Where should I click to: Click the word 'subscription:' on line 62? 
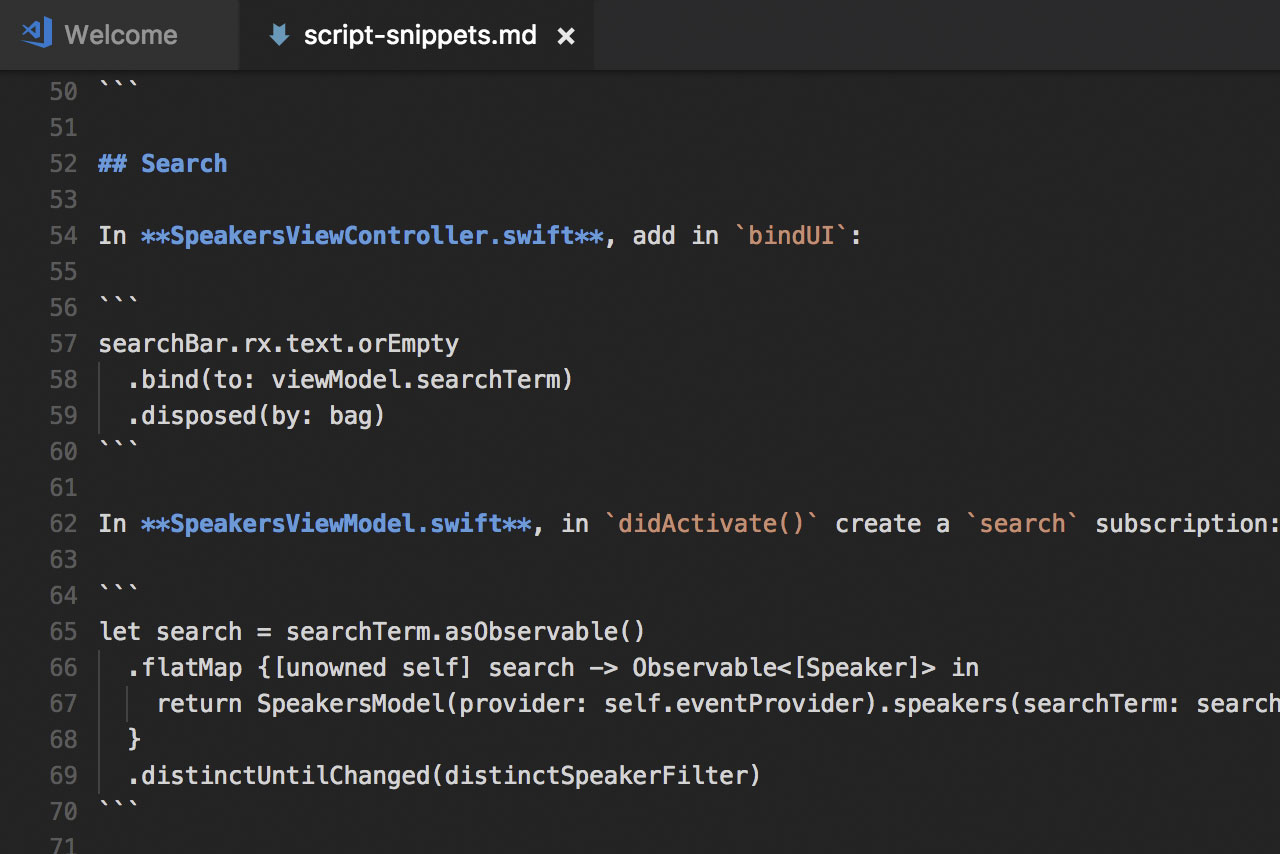point(1187,523)
